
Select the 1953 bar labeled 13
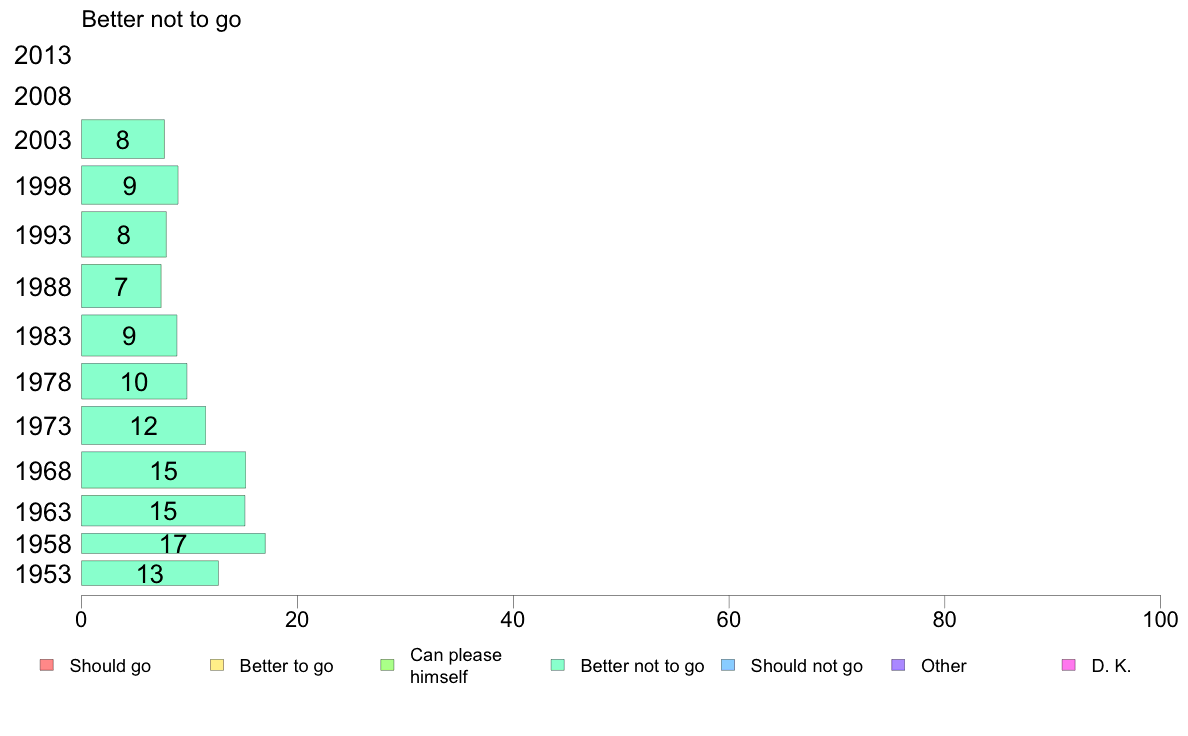(x=150, y=573)
